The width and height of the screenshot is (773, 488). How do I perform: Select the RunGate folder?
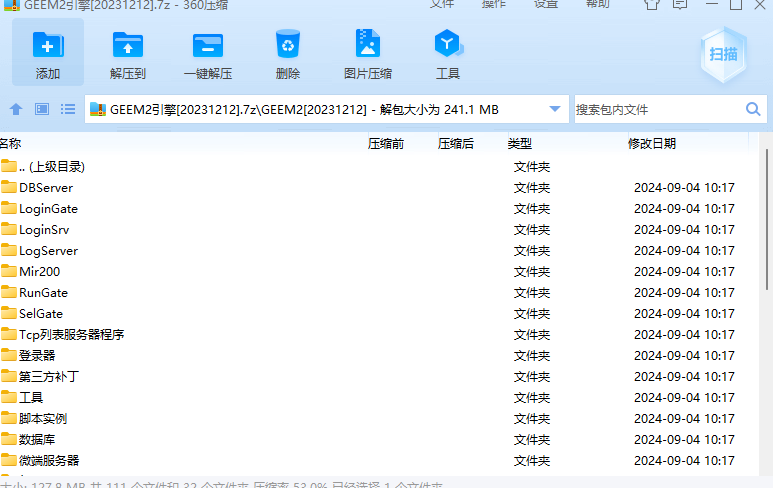pyautogui.click(x=380, y=292)
